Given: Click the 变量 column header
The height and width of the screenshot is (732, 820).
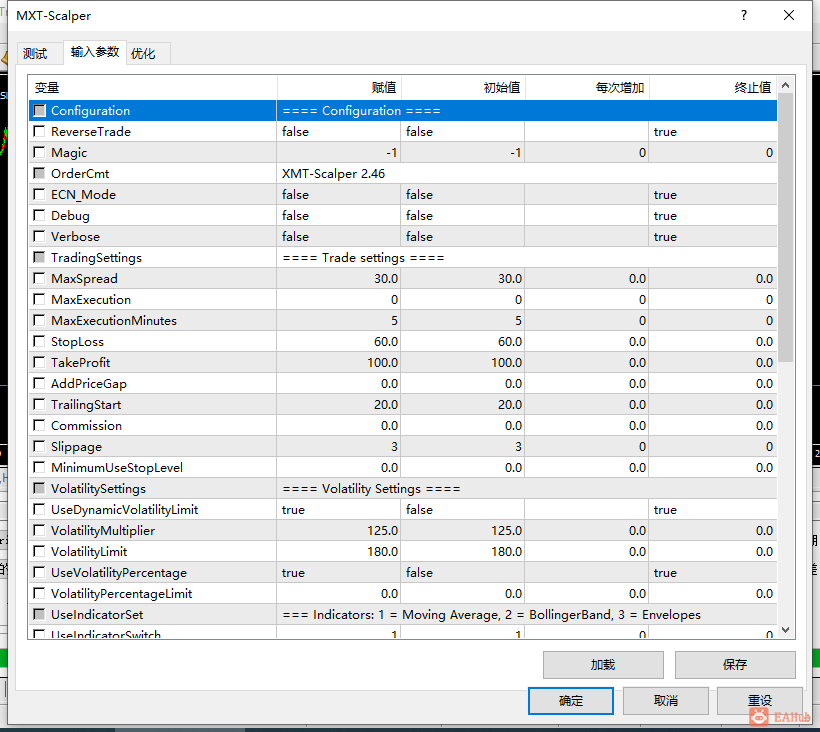Looking at the screenshot, I should click(153, 87).
